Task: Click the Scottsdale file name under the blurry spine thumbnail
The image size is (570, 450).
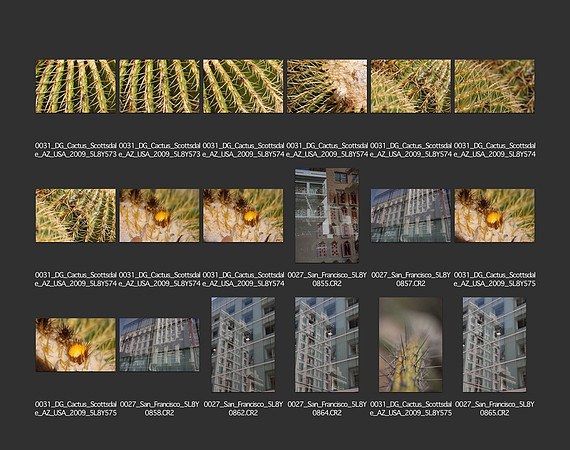Action: [410, 409]
